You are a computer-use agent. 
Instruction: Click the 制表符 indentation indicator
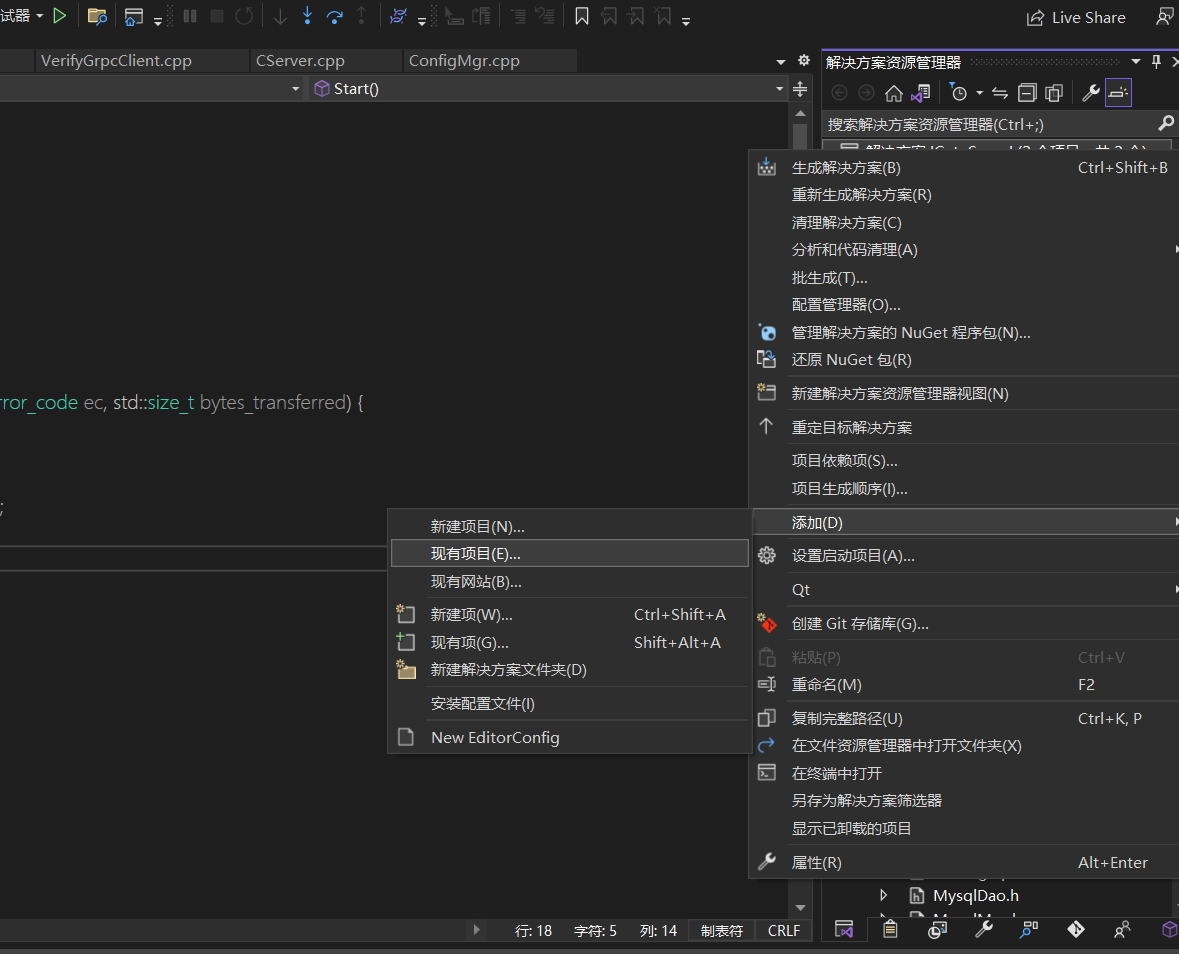click(722, 931)
